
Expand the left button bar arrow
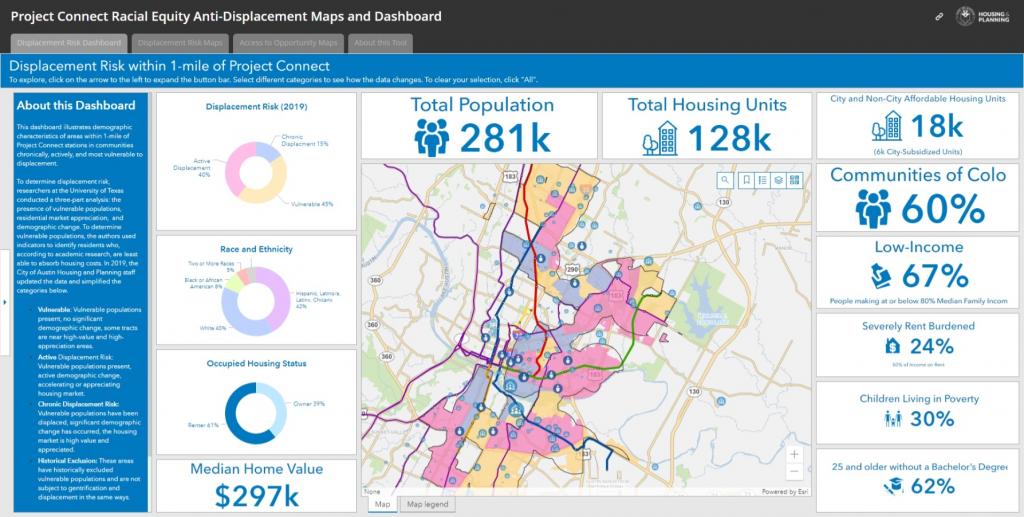pos(5,302)
